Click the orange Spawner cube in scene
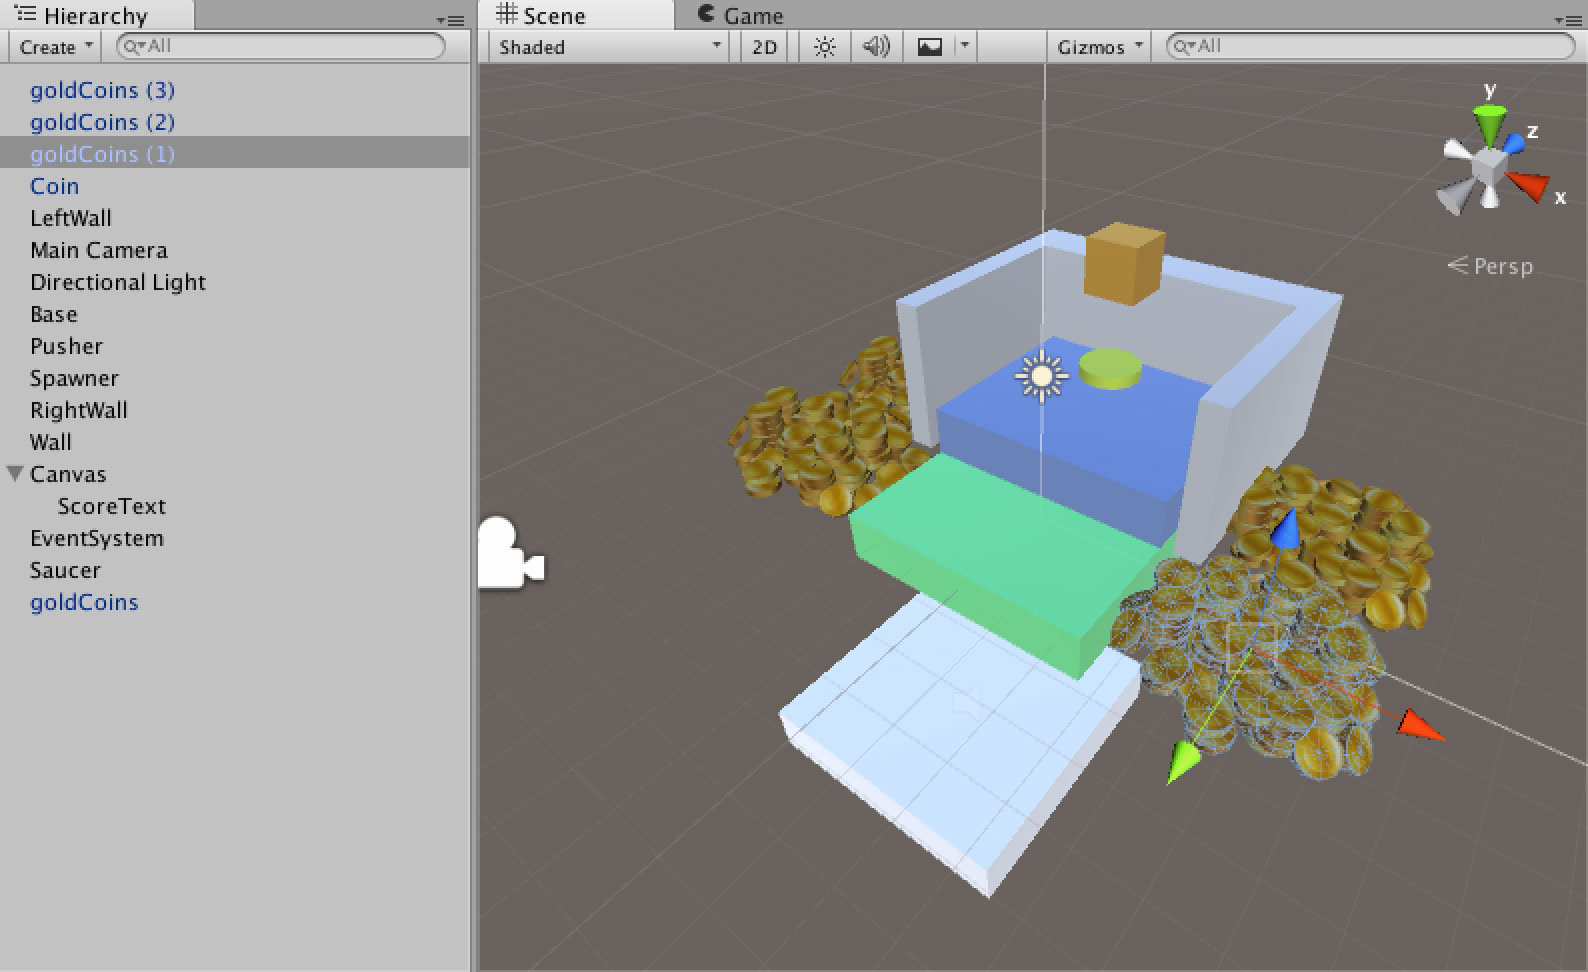Screen dimensions: 1588x972 point(1125,264)
